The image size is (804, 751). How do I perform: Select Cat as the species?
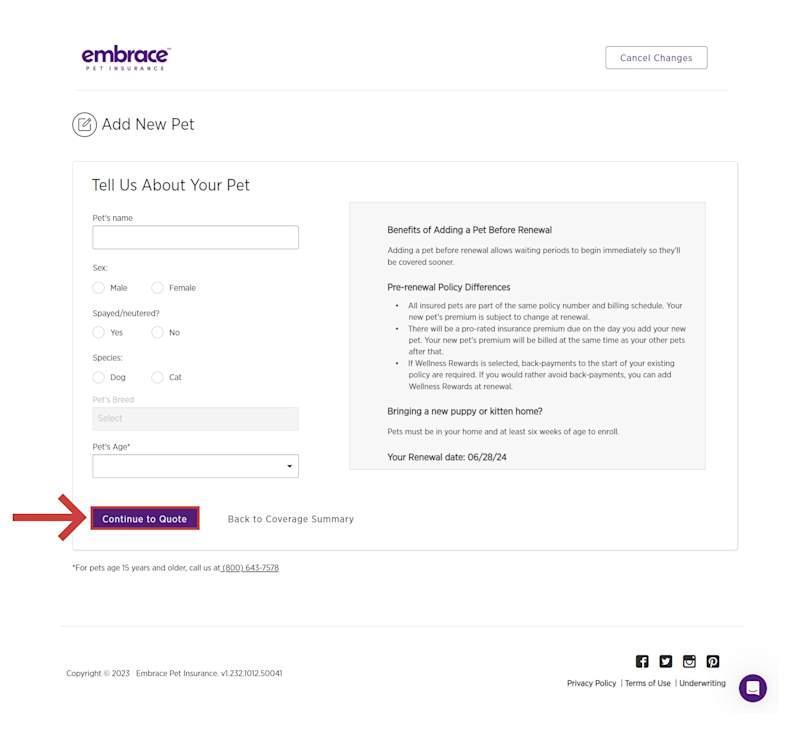pos(158,377)
